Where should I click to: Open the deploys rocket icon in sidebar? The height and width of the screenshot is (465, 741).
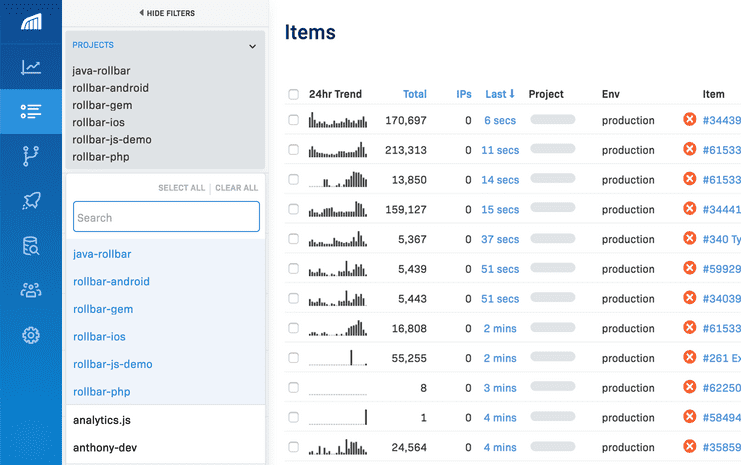tap(31, 201)
